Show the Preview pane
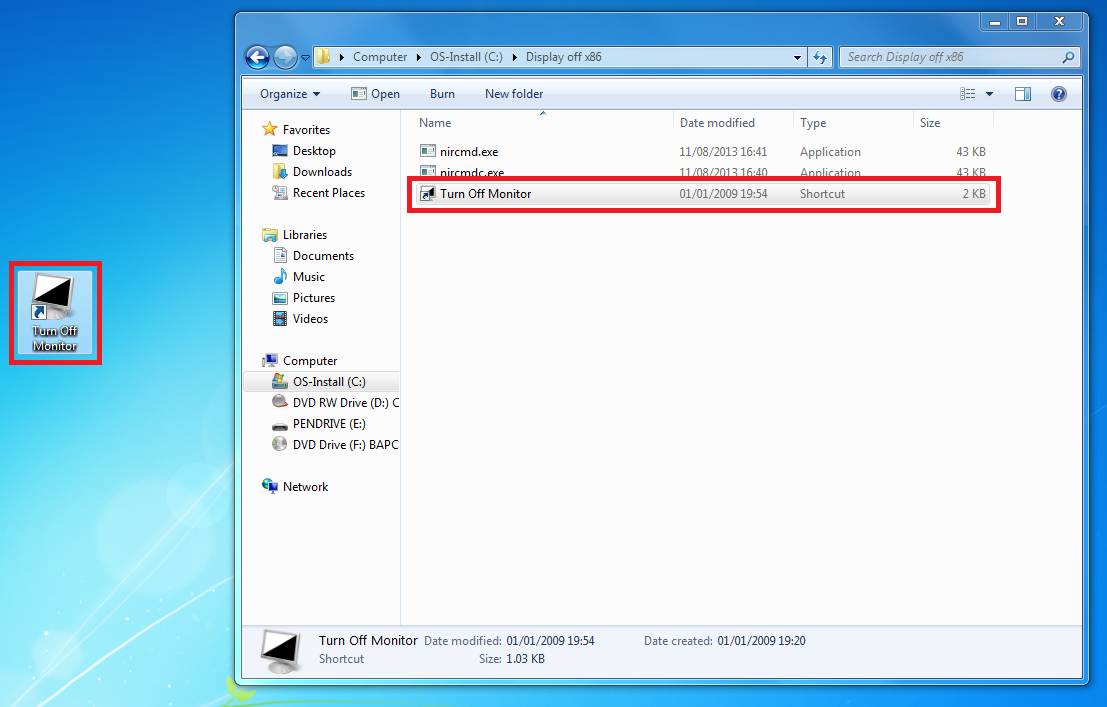The height and width of the screenshot is (707, 1107). click(x=1022, y=93)
